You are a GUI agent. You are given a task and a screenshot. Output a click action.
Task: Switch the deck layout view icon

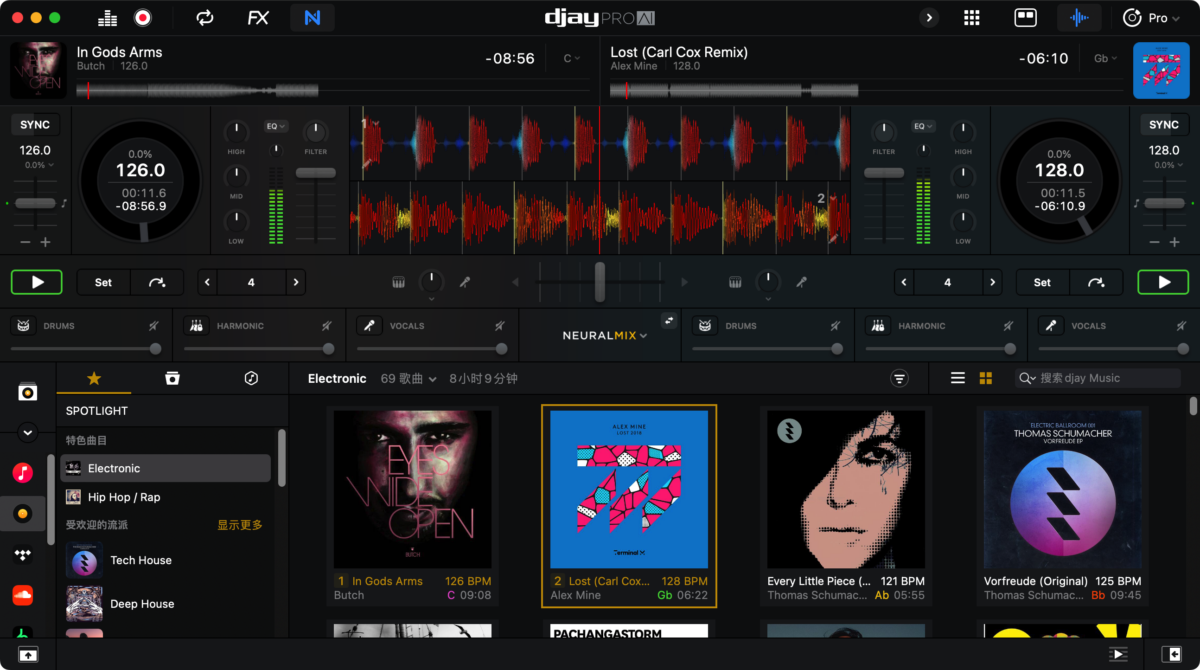tap(1025, 18)
